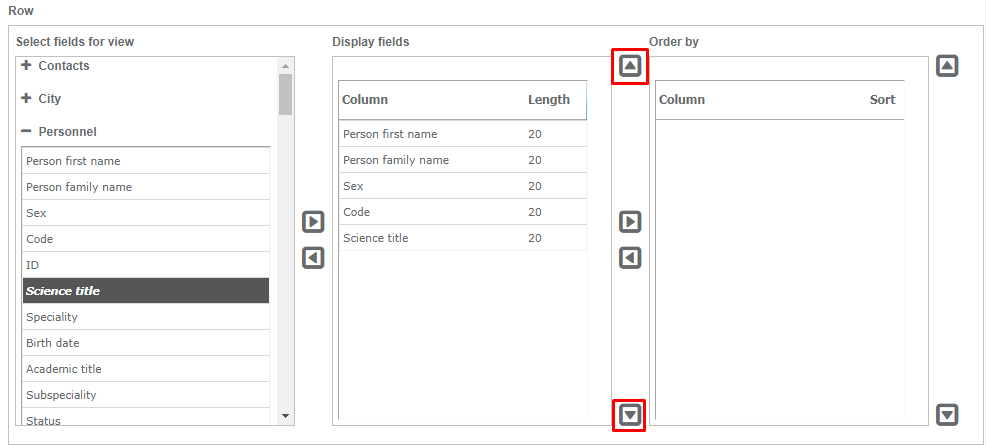Select the Science title field

pyautogui.click(x=146, y=291)
